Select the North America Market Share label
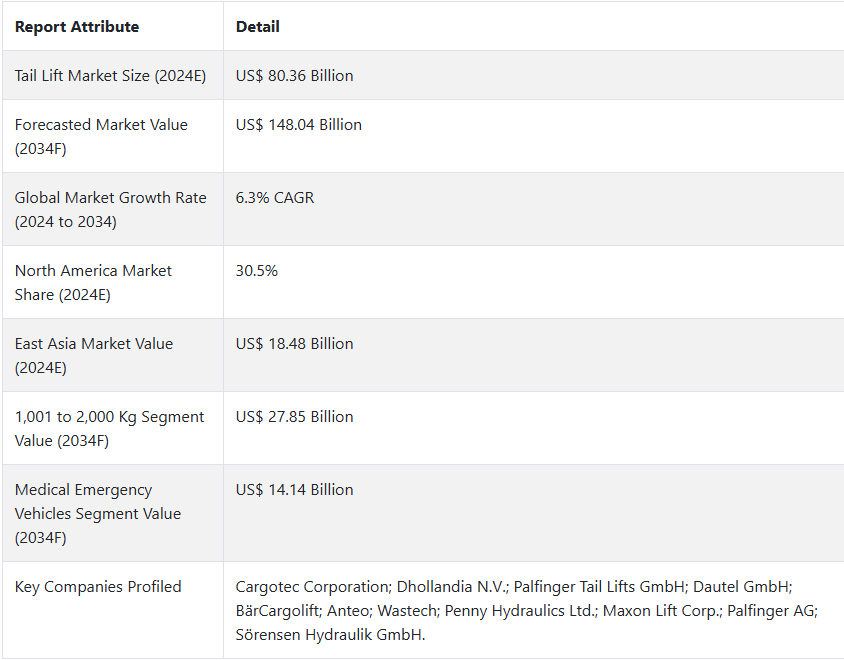Viewport: 844px width, 660px height. [x=93, y=283]
